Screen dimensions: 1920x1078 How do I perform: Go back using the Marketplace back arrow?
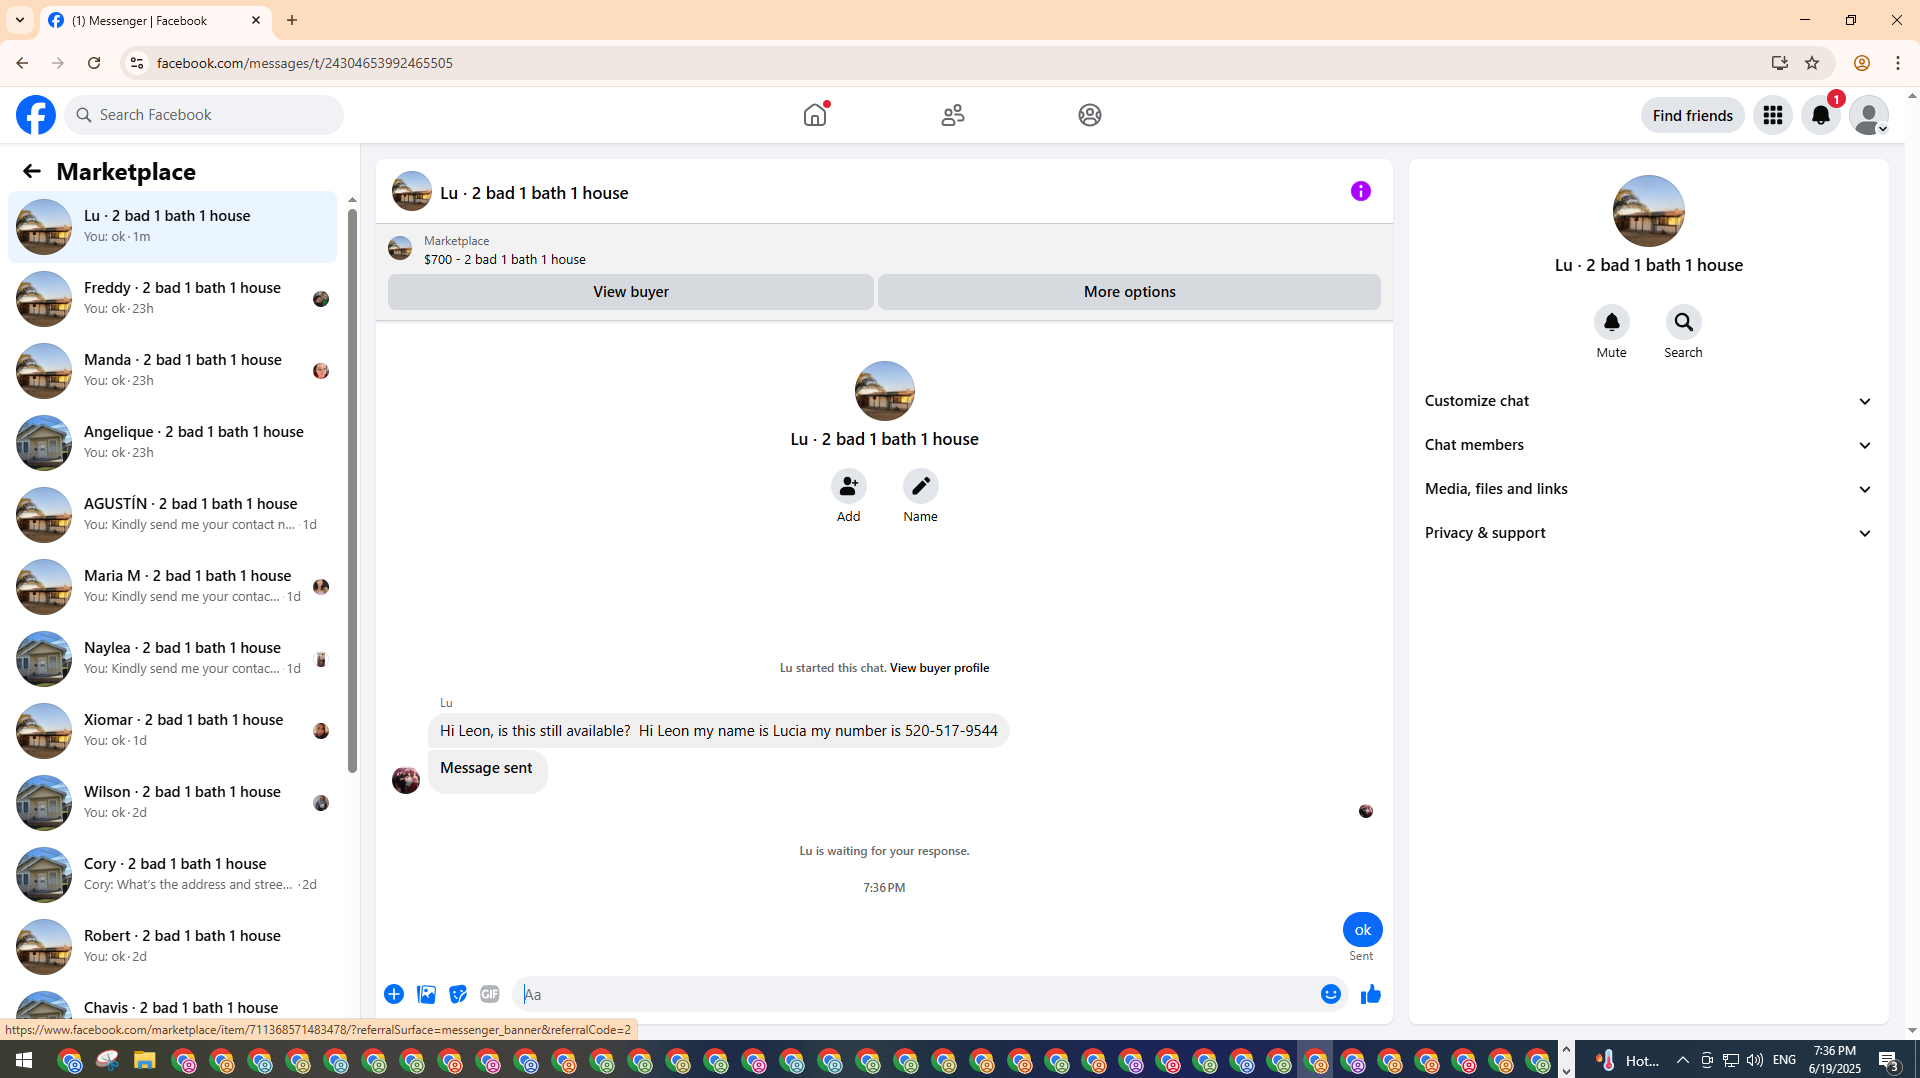tap(32, 171)
